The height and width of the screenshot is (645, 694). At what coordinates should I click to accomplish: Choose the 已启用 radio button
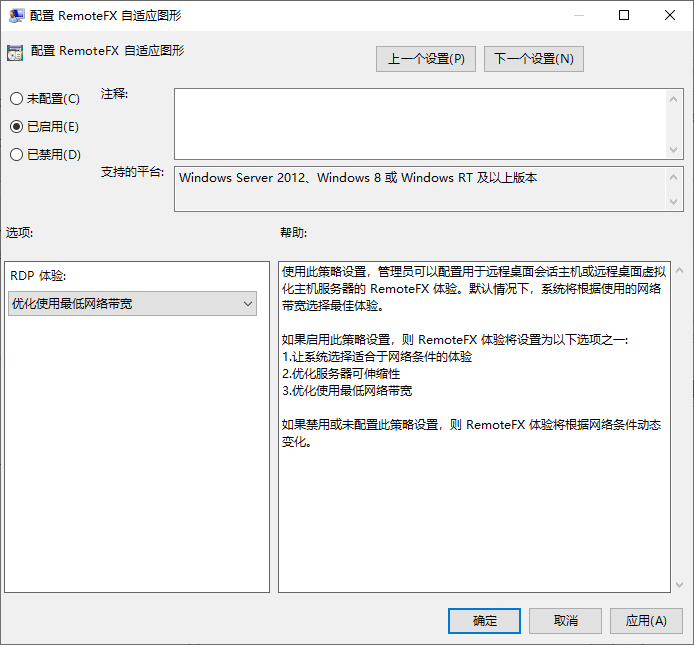click(16, 127)
